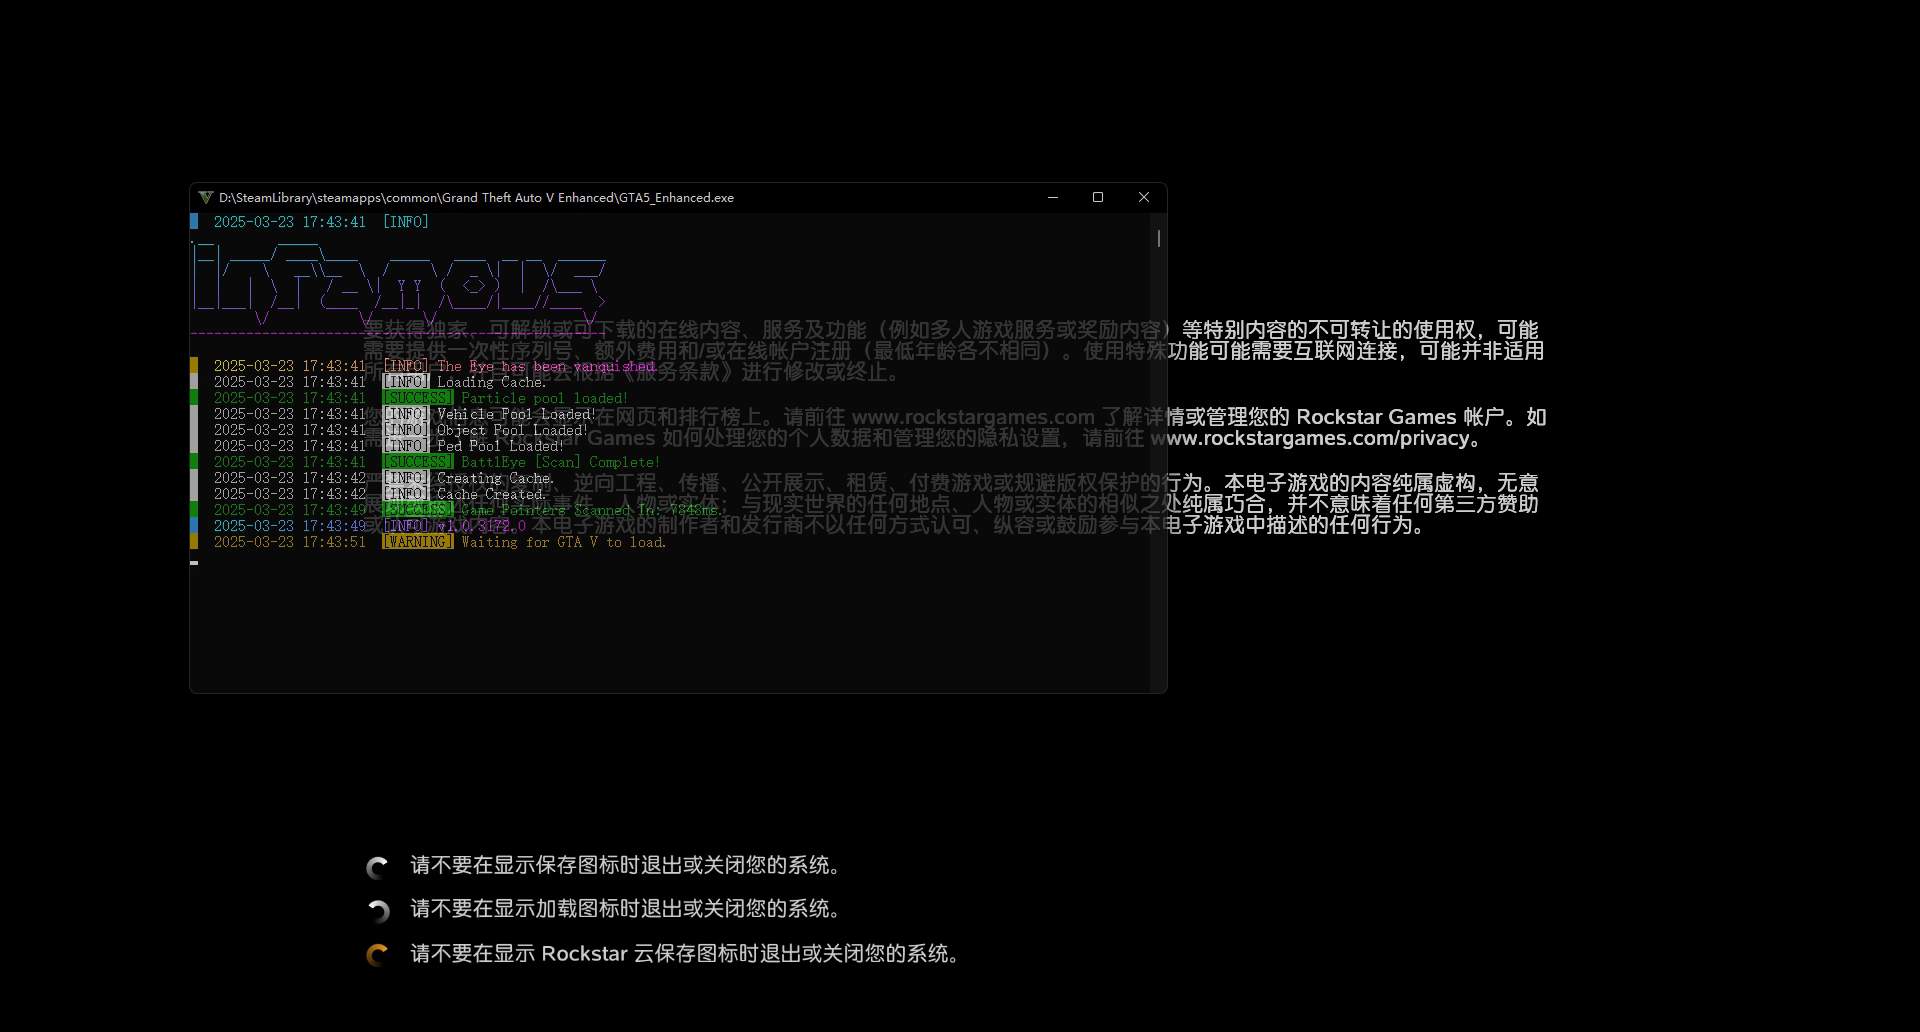
Task: Click the green [SUCCESS] tag on BattlEye line
Action: point(417,461)
